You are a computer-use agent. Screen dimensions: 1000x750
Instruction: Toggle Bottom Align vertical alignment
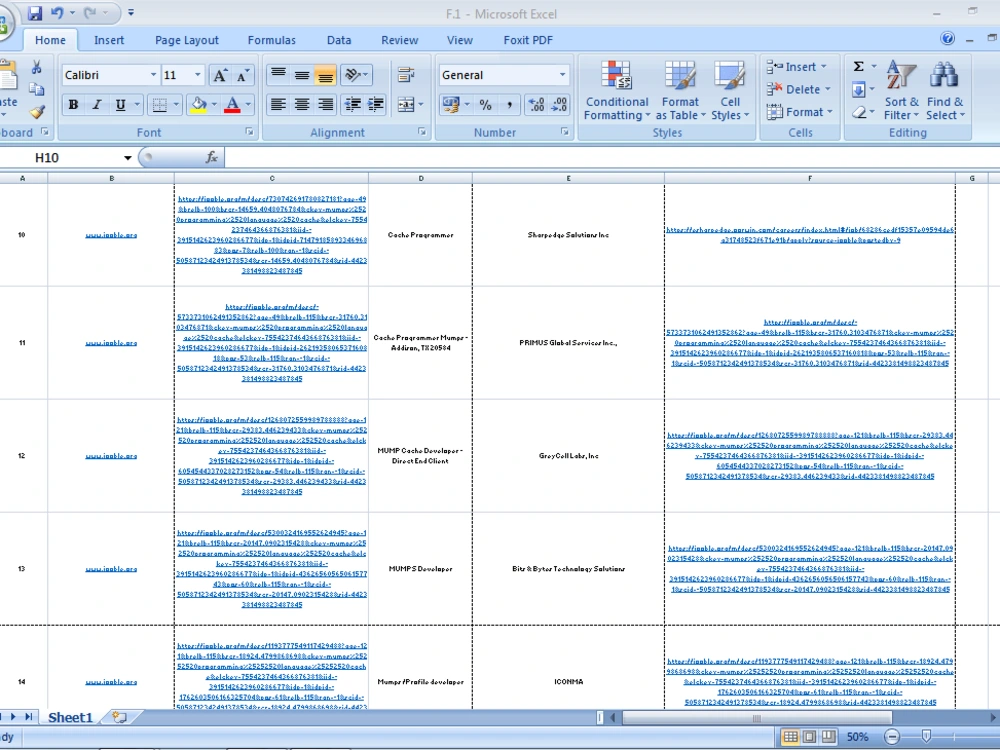pos(325,75)
